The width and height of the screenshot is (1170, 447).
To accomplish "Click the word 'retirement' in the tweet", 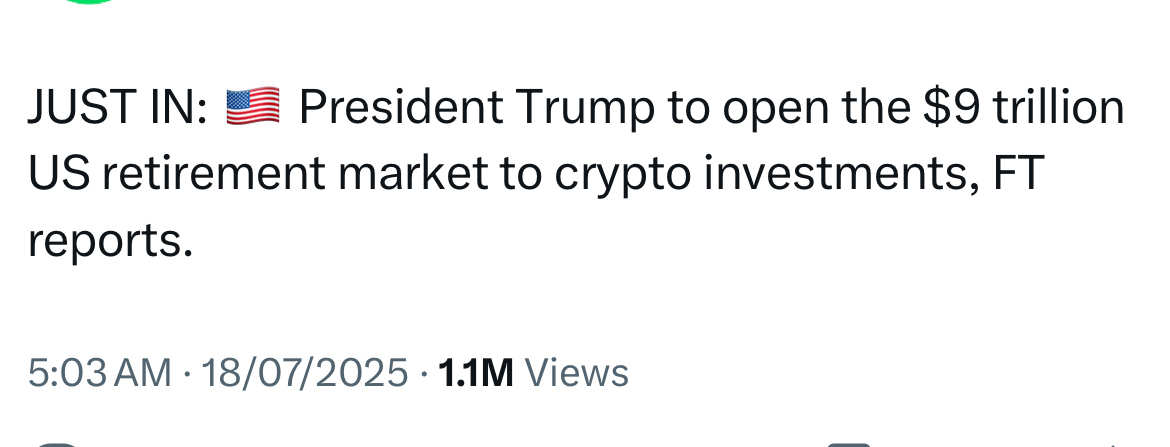I will click(213, 174).
